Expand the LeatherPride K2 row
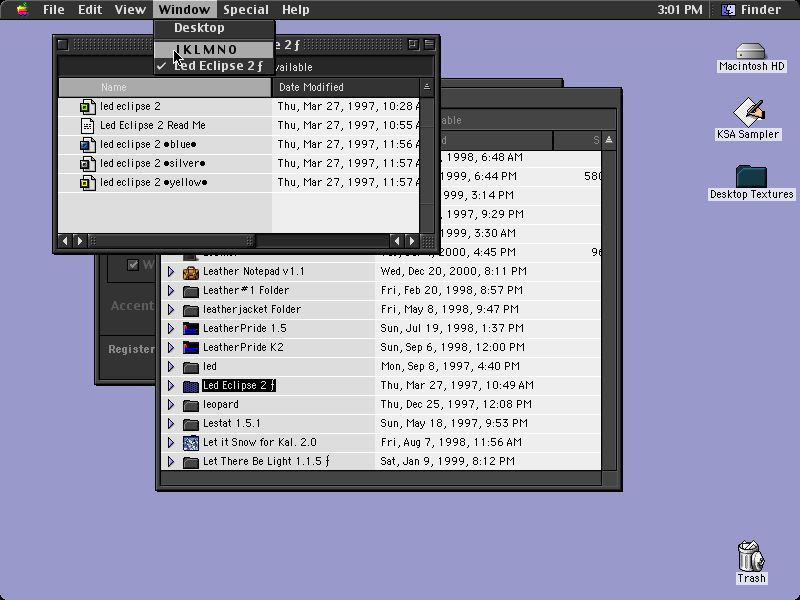This screenshot has height=600, width=800. 171,347
